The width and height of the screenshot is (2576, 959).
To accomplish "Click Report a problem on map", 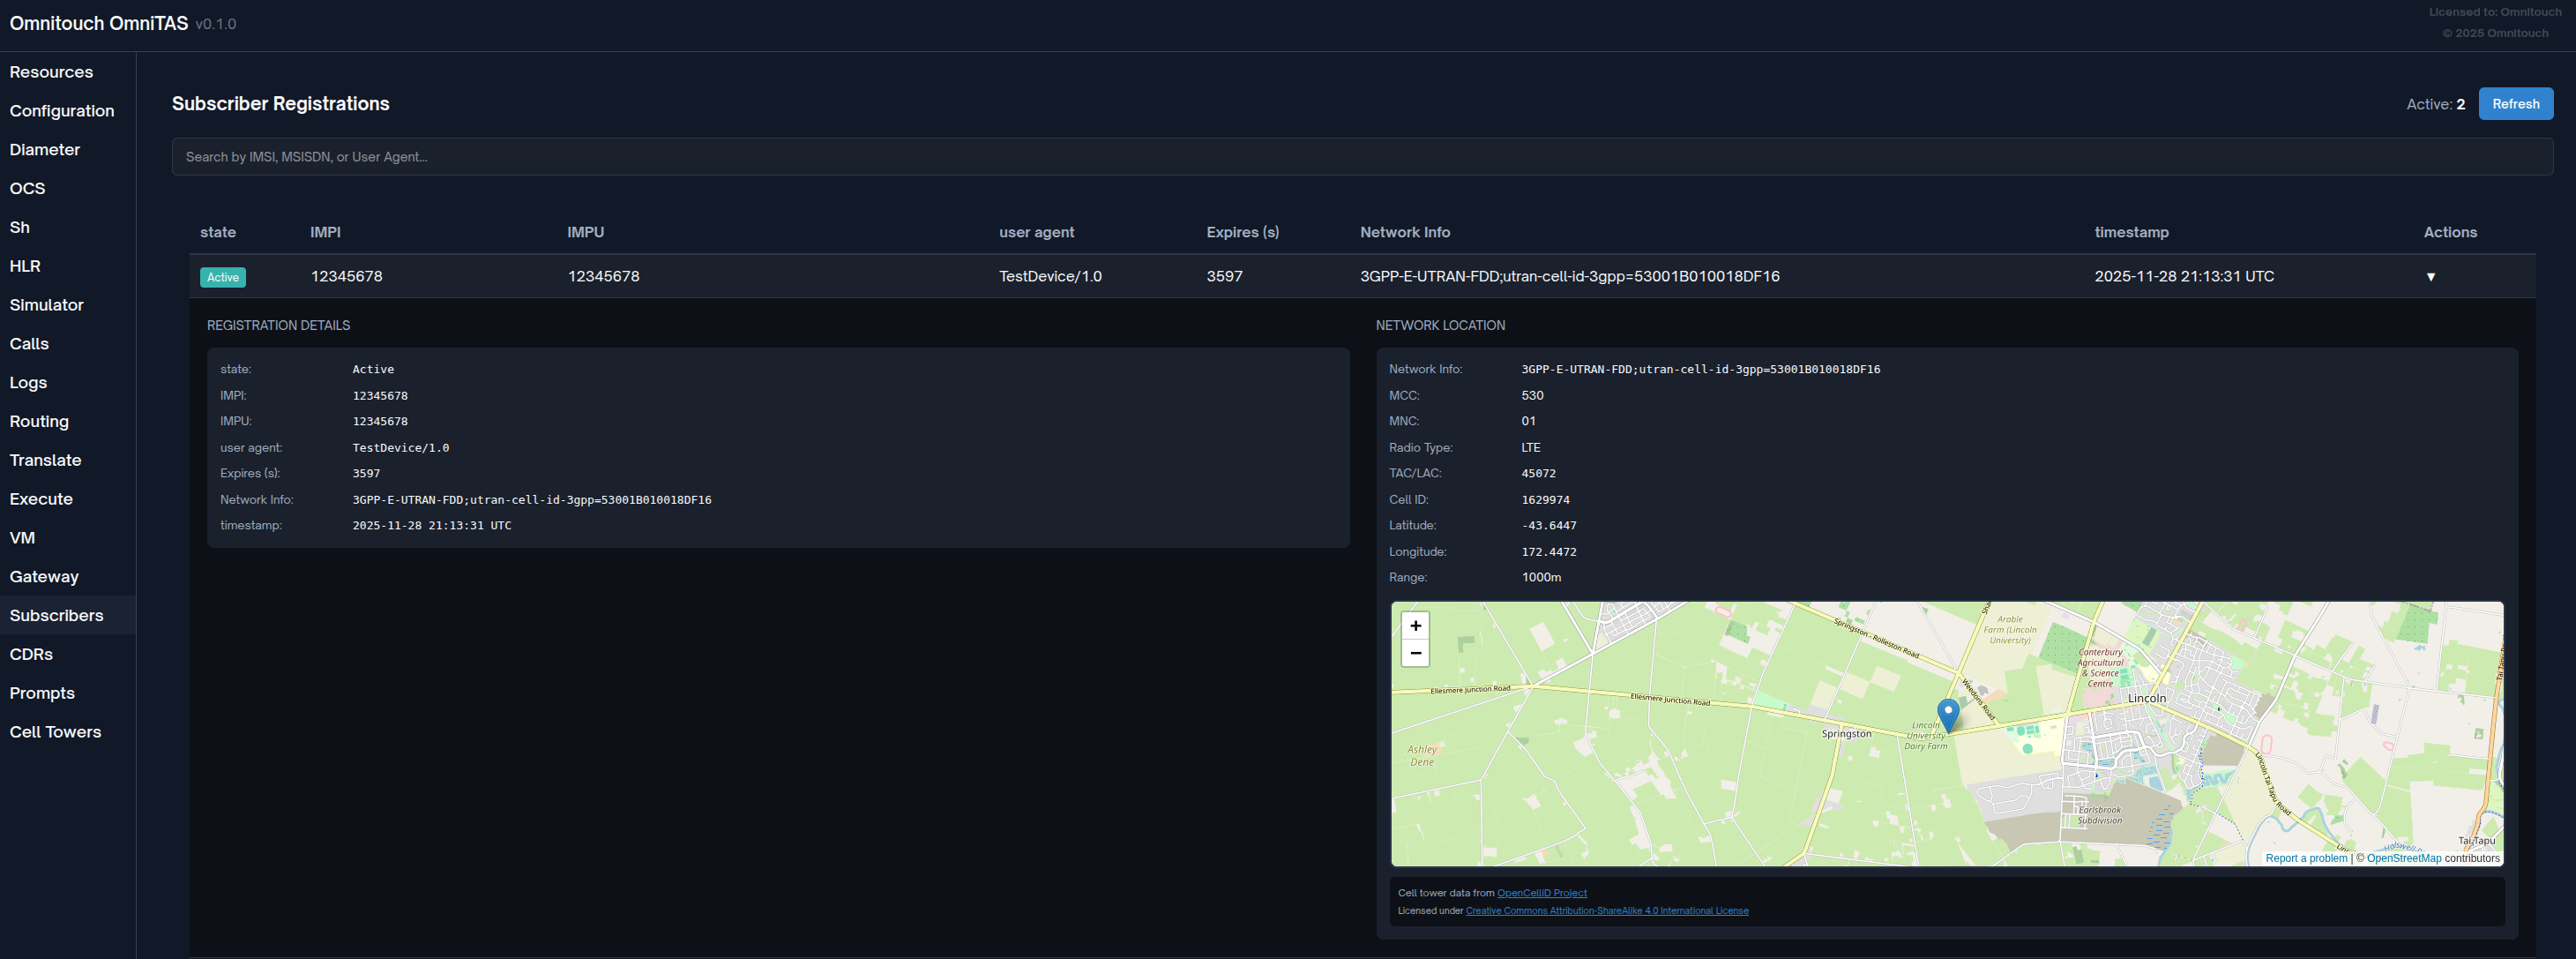I will (2305, 858).
